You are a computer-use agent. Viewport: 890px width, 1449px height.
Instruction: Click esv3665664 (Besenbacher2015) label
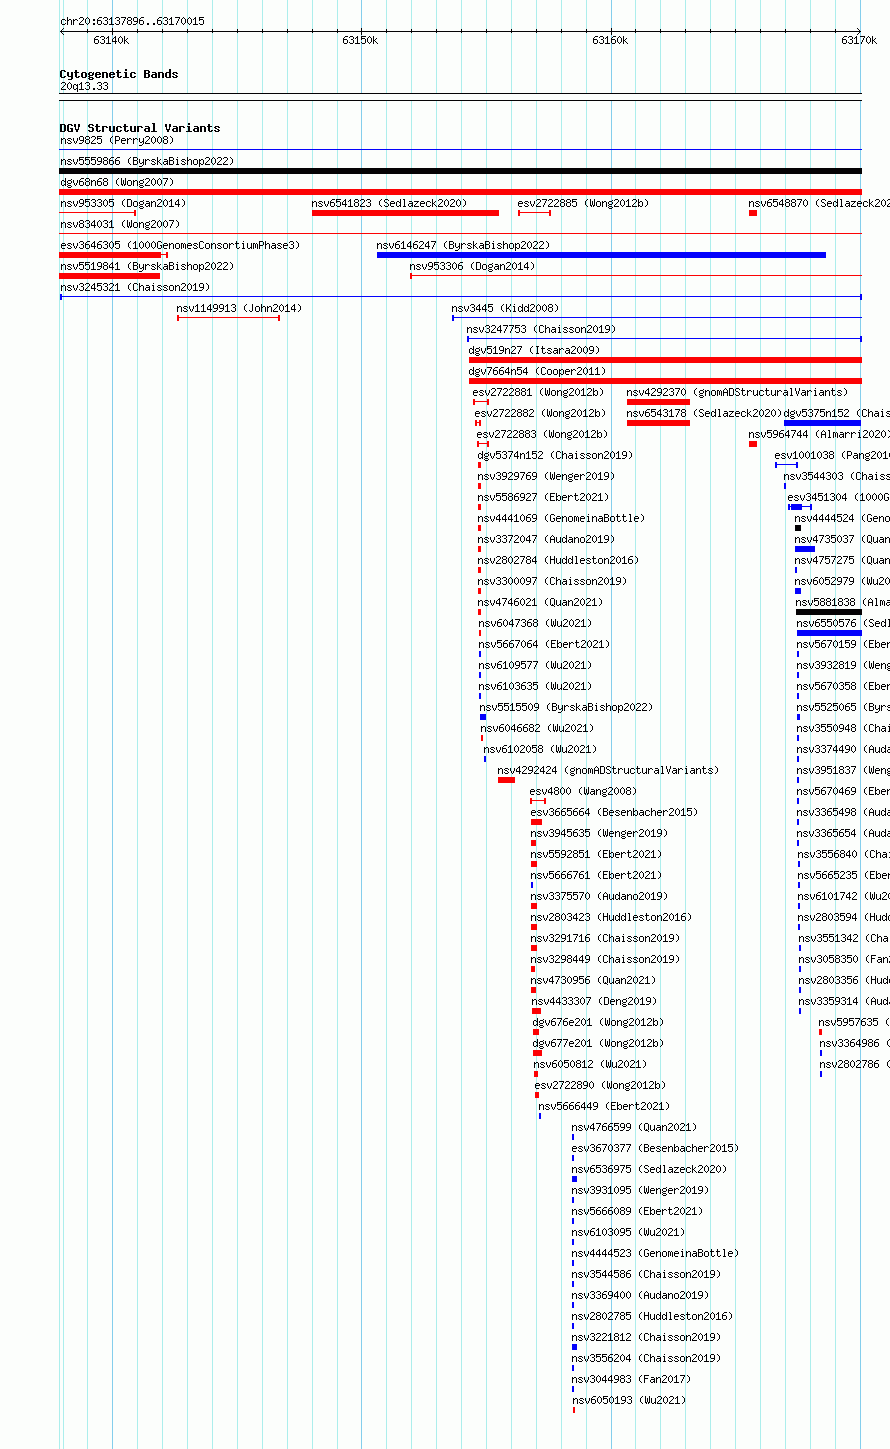(x=614, y=812)
